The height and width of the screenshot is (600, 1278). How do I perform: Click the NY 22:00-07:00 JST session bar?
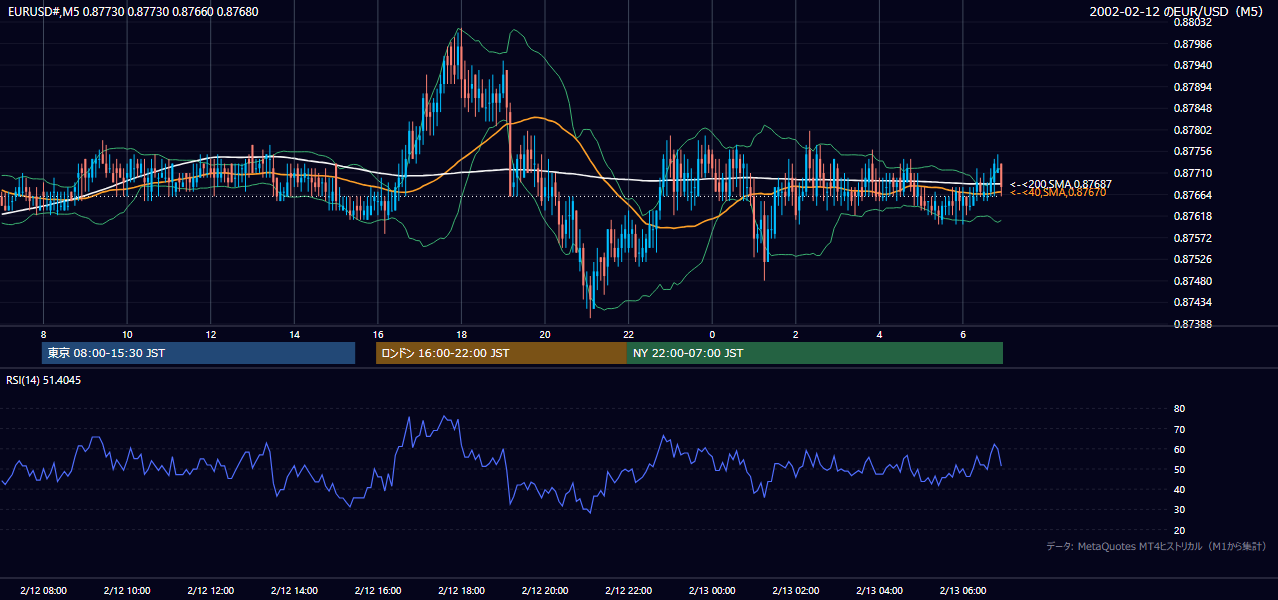(x=815, y=353)
